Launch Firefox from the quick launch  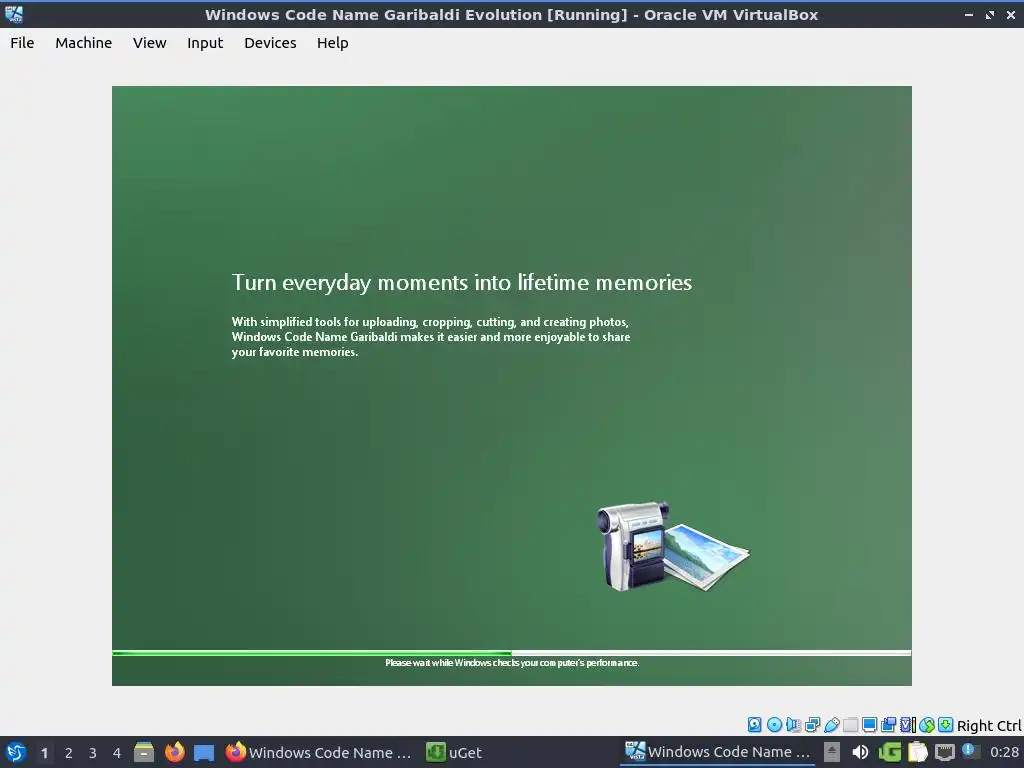[x=174, y=752]
